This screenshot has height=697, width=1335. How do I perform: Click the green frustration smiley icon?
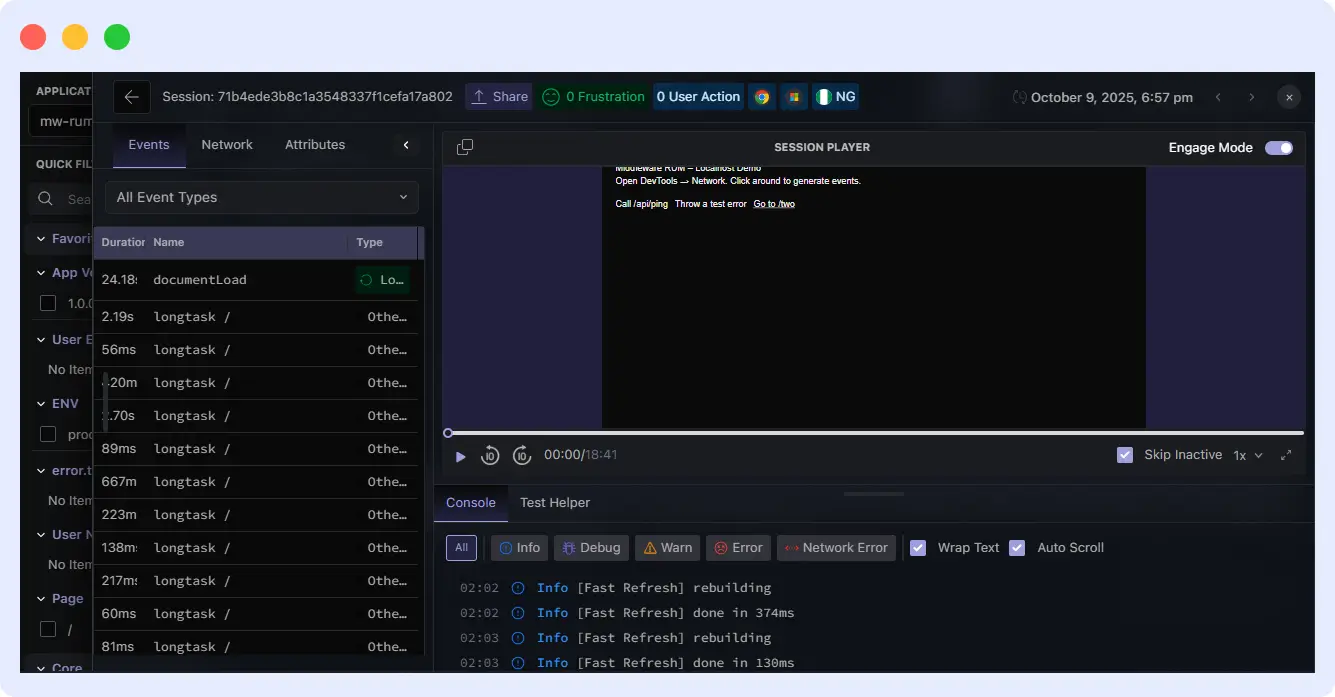point(551,96)
